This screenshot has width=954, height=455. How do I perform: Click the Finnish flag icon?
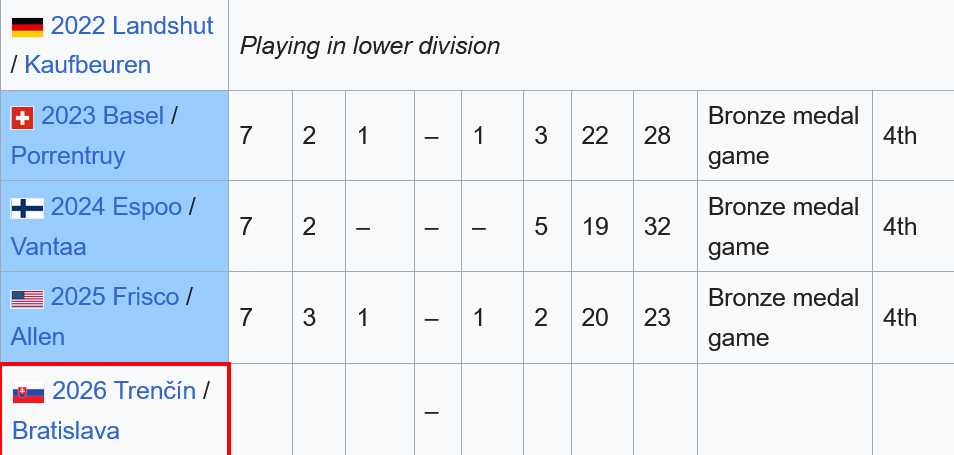(27, 208)
